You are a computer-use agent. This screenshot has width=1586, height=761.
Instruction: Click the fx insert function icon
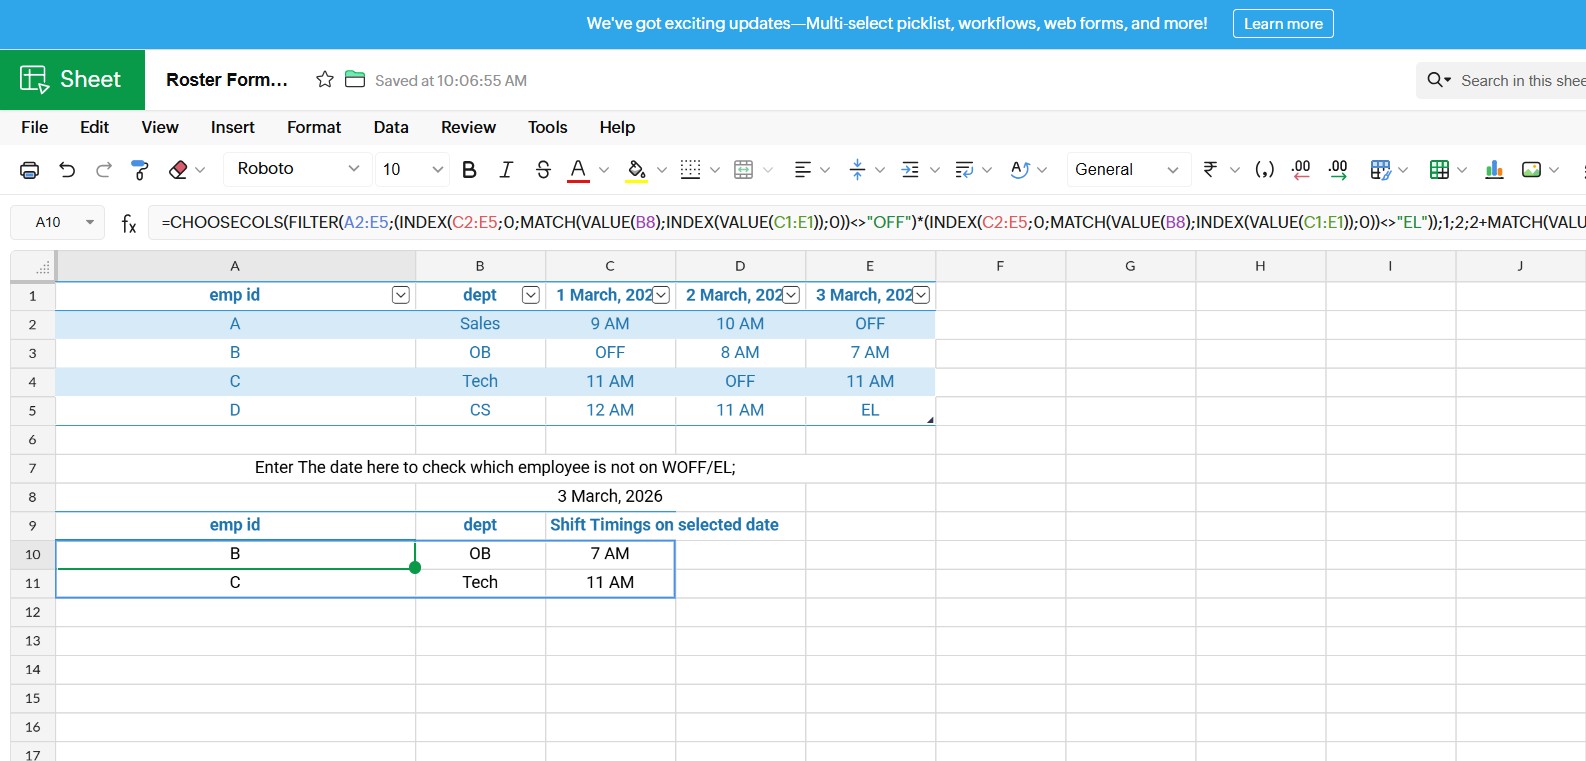click(x=129, y=223)
